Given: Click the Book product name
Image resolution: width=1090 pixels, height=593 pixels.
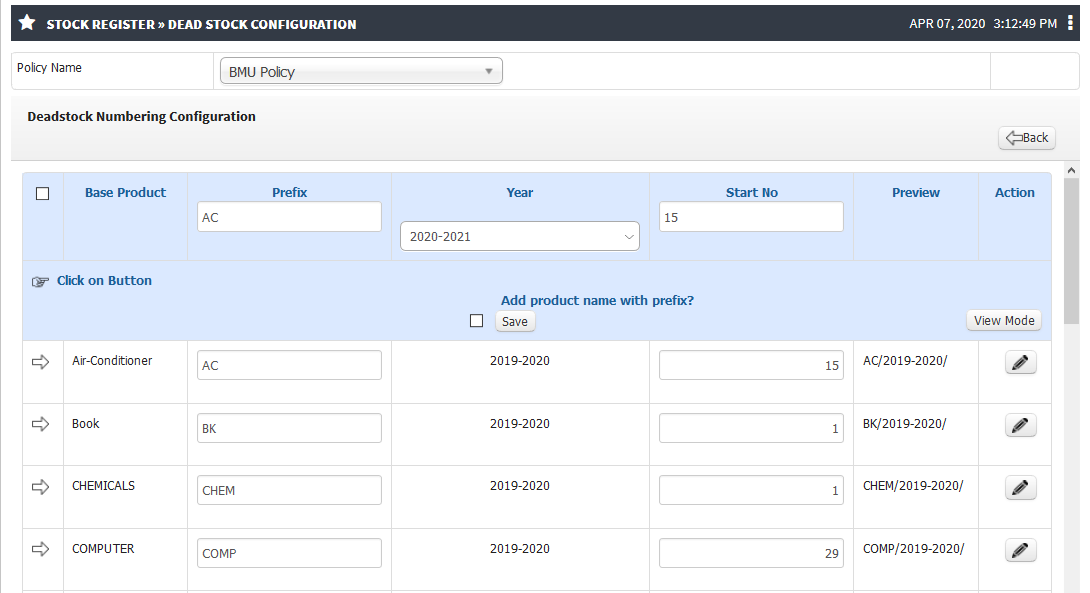Looking at the screenshot, I should pyautogui.click(x=86, y=423).
